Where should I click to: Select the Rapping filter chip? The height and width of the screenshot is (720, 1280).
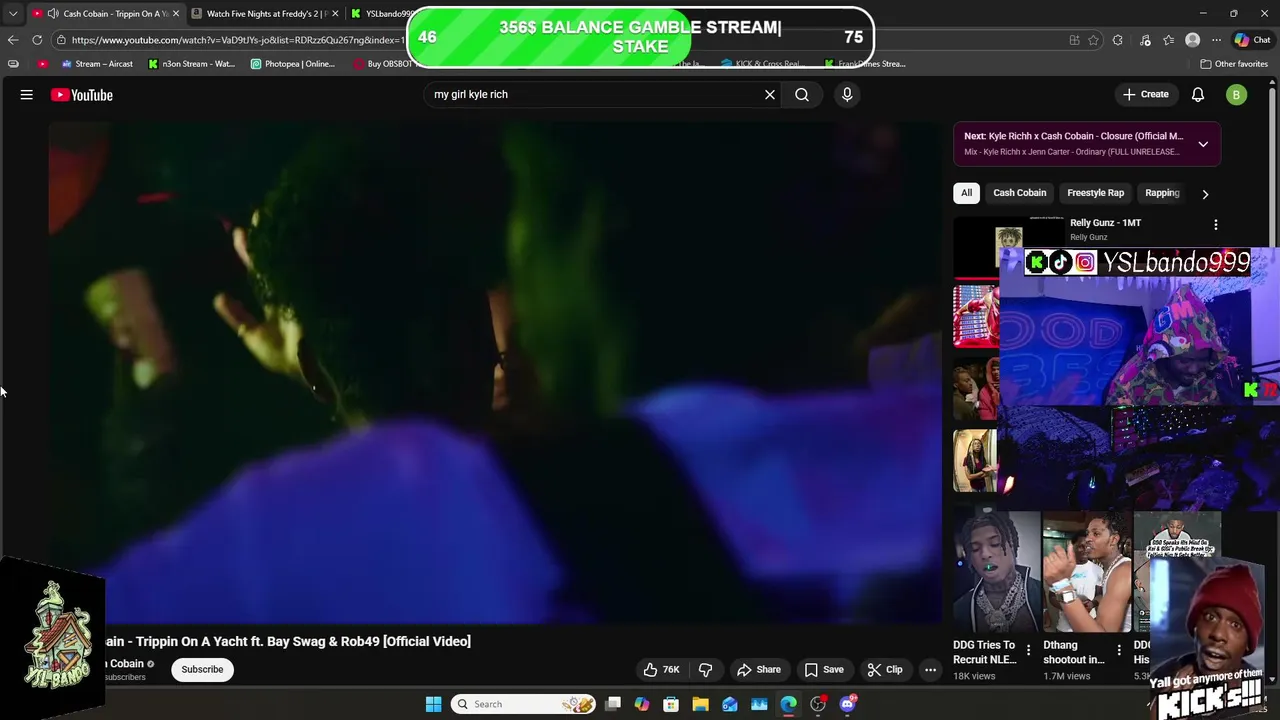point(1162,193)
